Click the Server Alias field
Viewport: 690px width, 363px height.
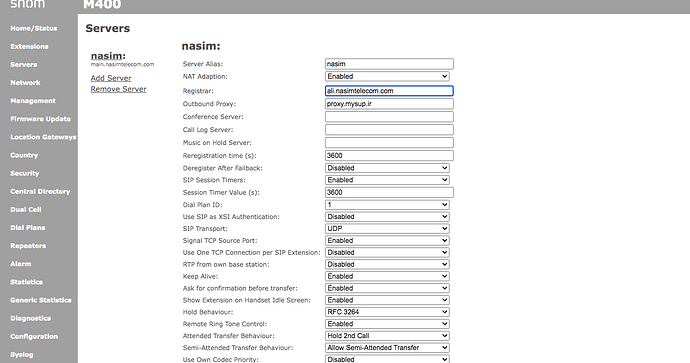point(389,64)
